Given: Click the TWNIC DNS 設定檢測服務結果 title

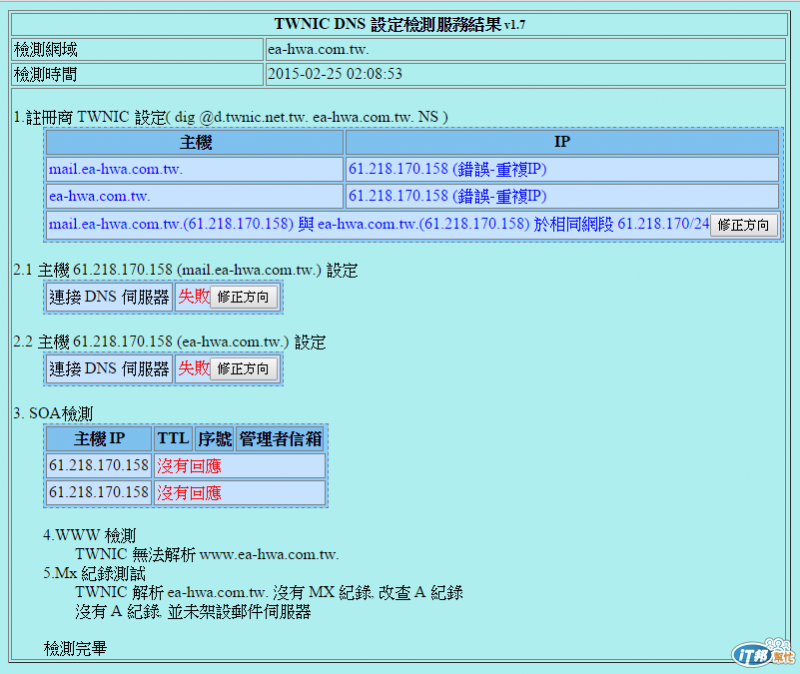Looking at the screenshot, I should tap(399, 24).
